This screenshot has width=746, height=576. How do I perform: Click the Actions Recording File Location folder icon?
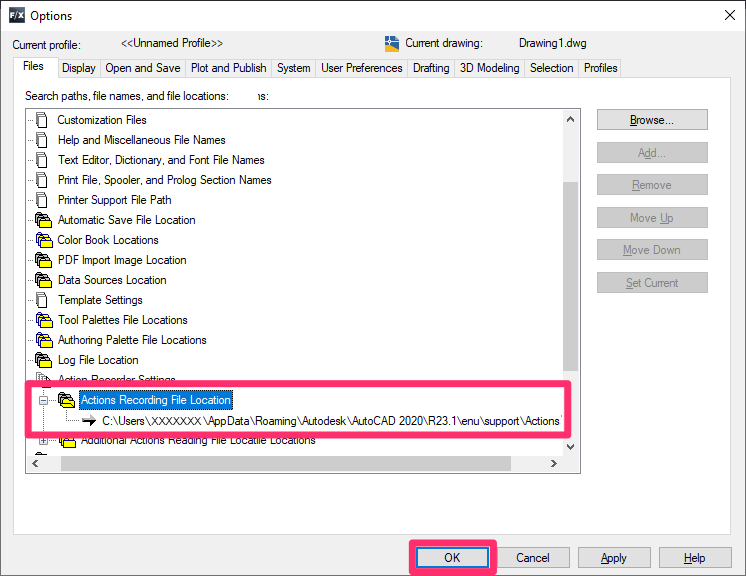pyautogui.click(x=66, y=400)
